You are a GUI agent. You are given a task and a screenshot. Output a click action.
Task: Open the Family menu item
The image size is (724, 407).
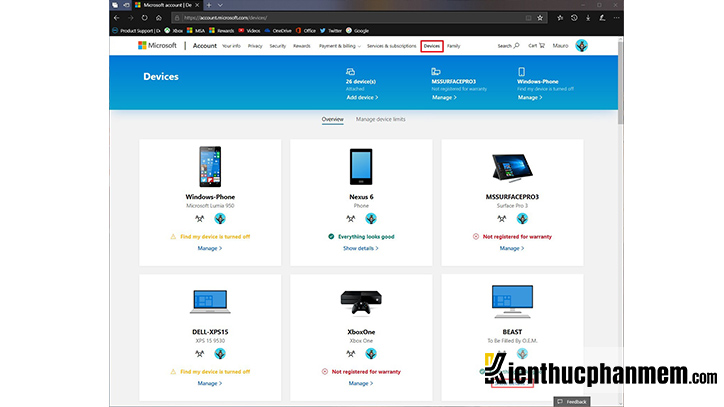pyautogui.click(x=453, y=46)
